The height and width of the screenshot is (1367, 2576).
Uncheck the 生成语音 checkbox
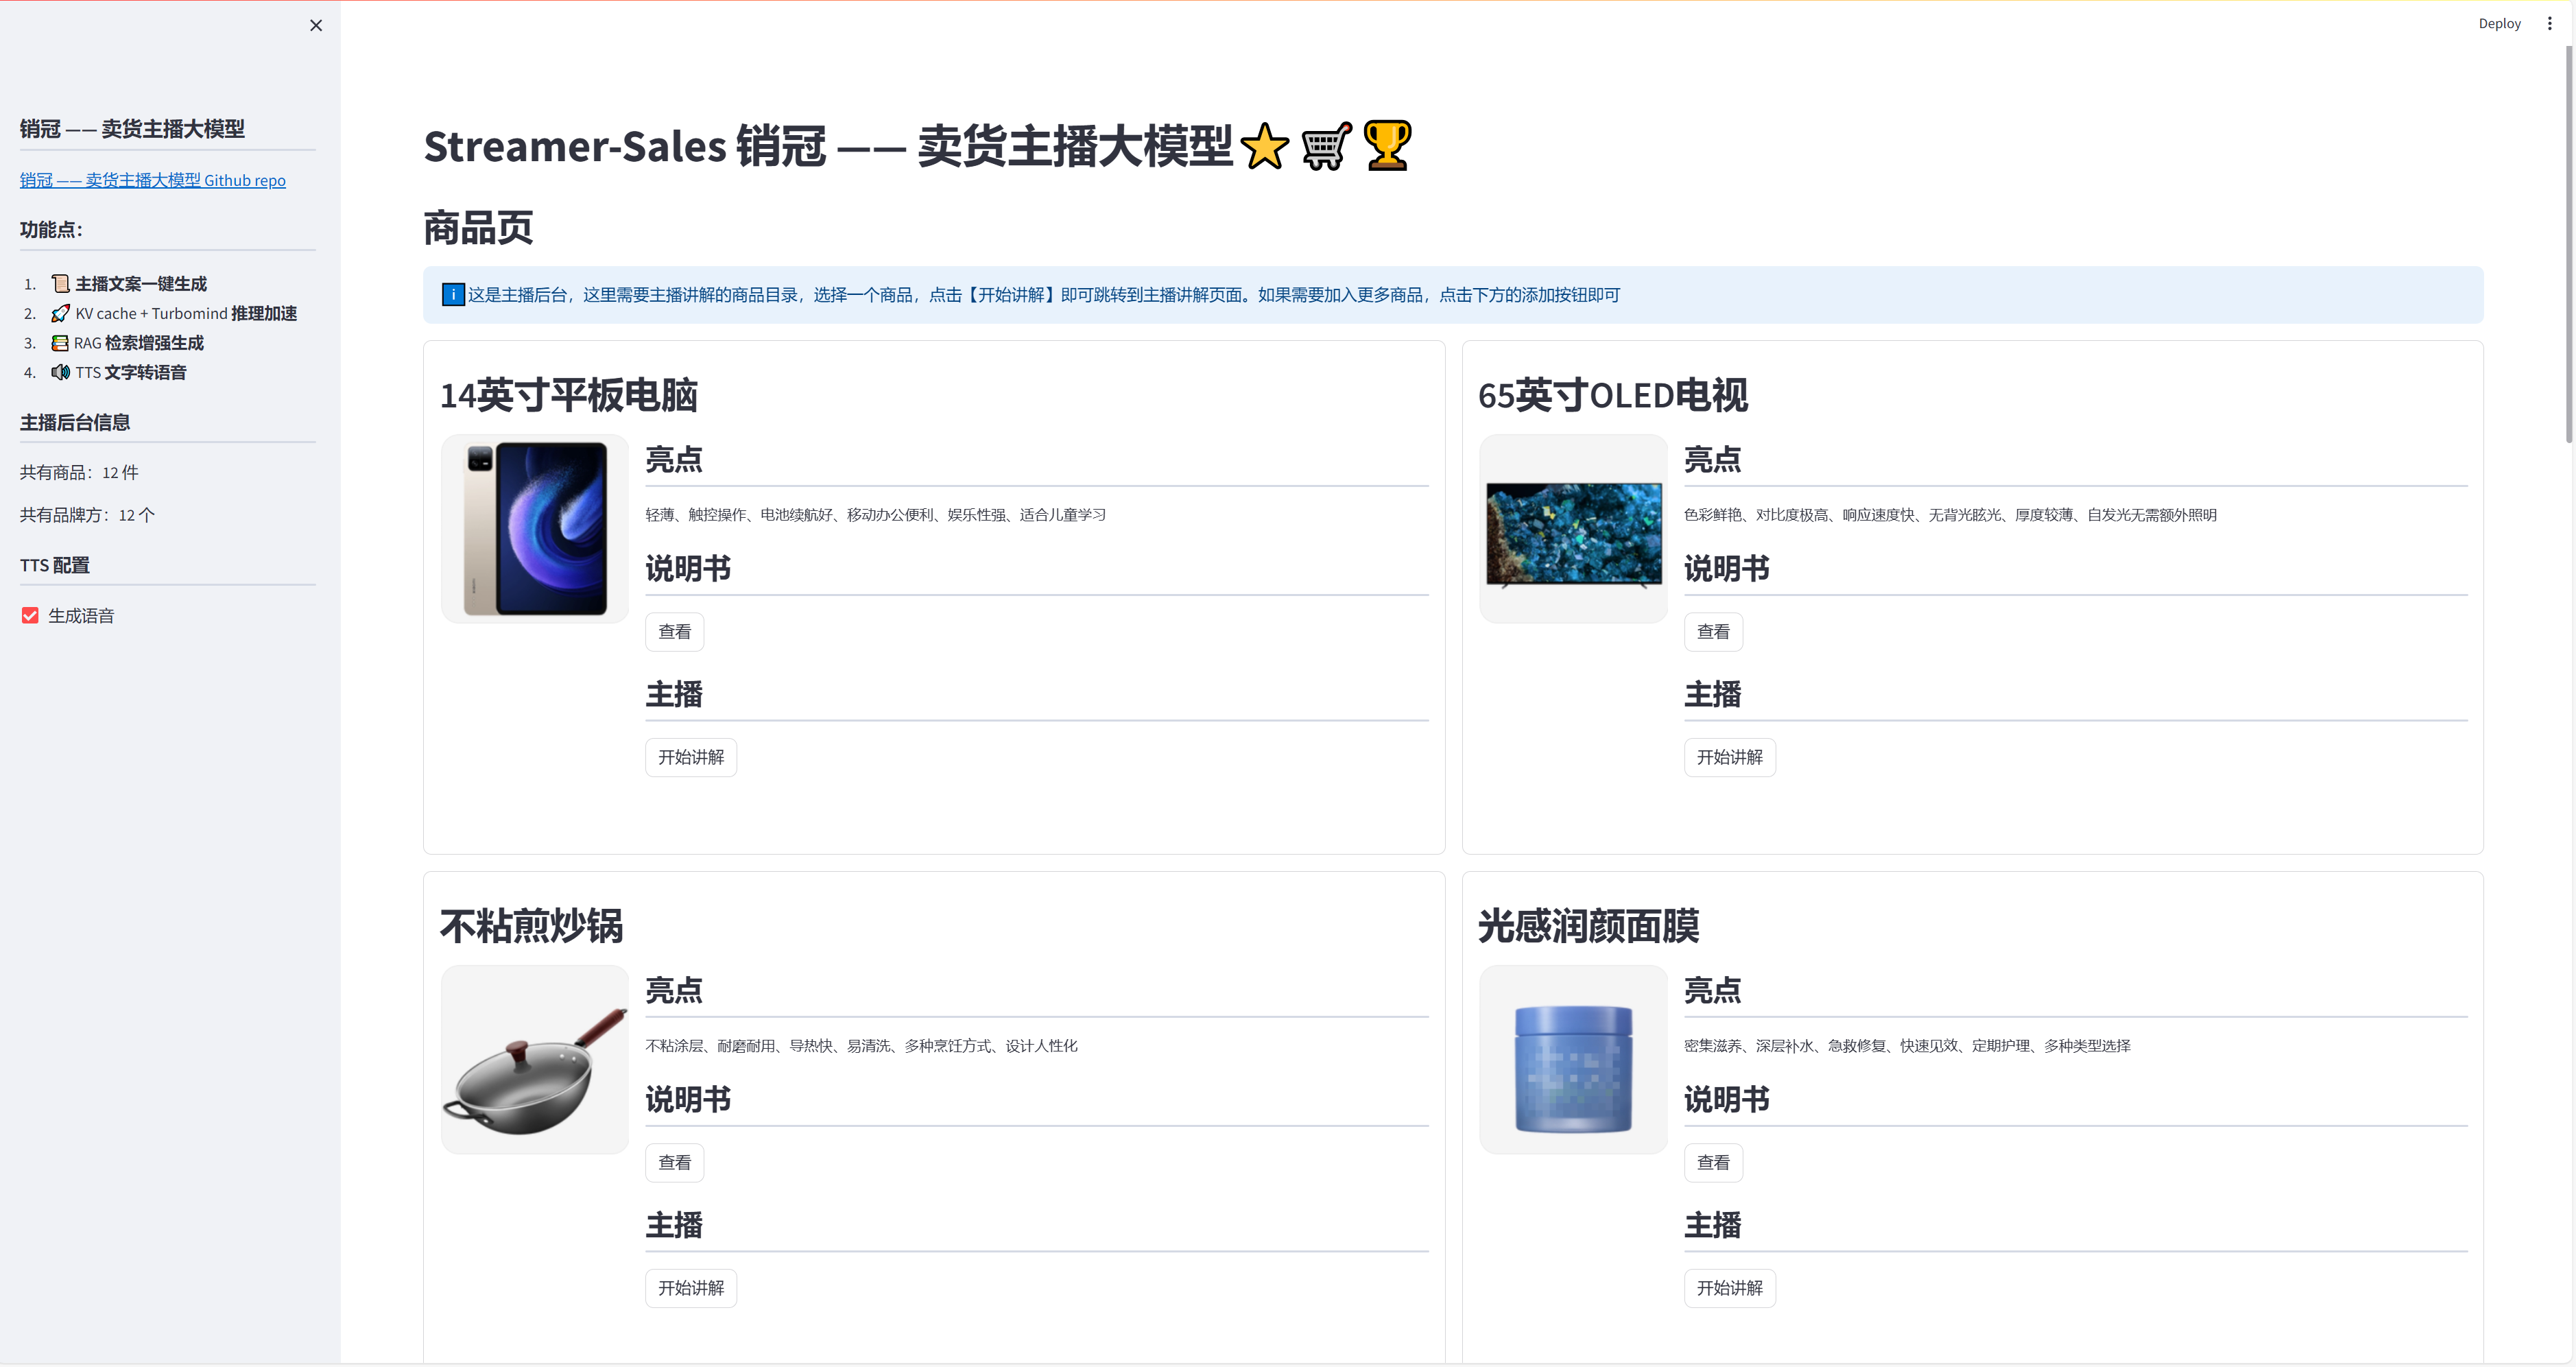pos(30,616)
